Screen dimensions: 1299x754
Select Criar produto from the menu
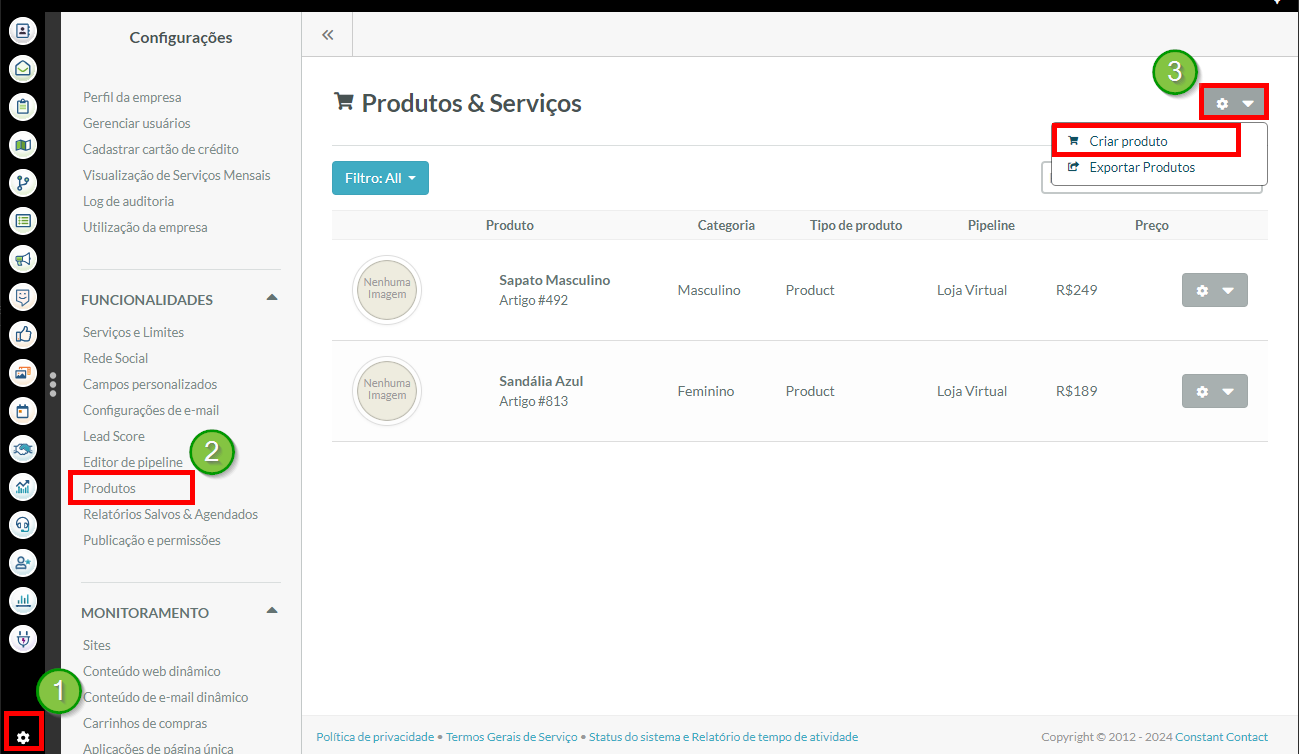[x=1128, y=141]
